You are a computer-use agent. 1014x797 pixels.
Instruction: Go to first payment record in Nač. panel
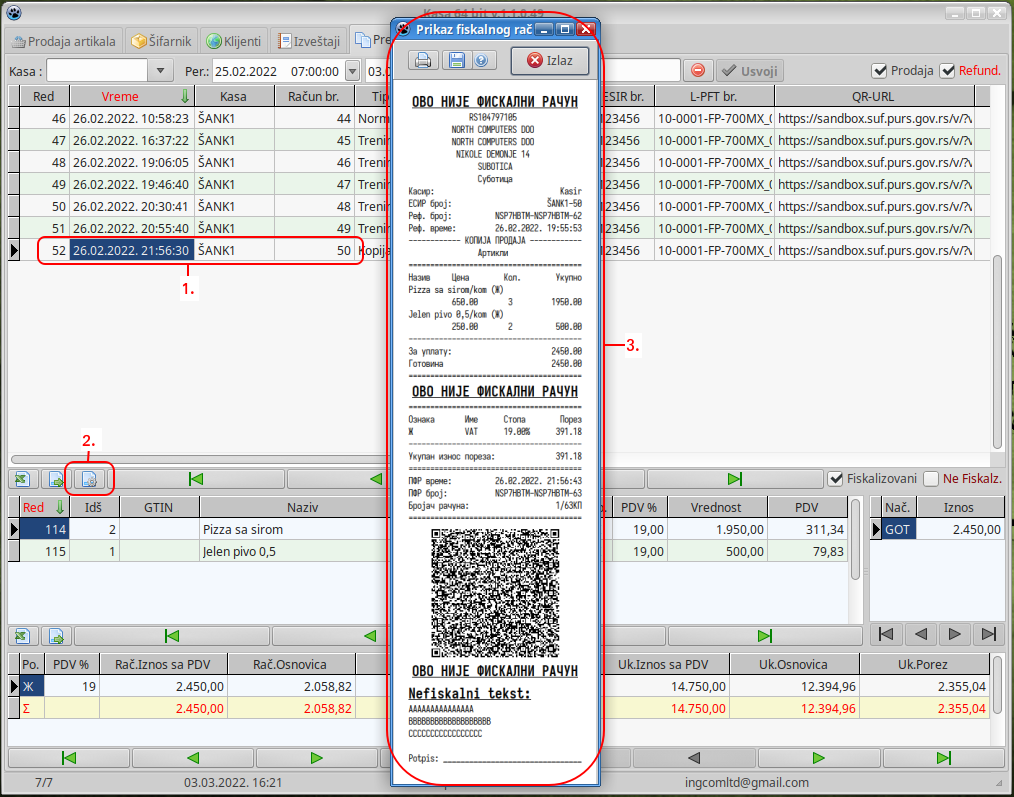[x=886, y=634]
